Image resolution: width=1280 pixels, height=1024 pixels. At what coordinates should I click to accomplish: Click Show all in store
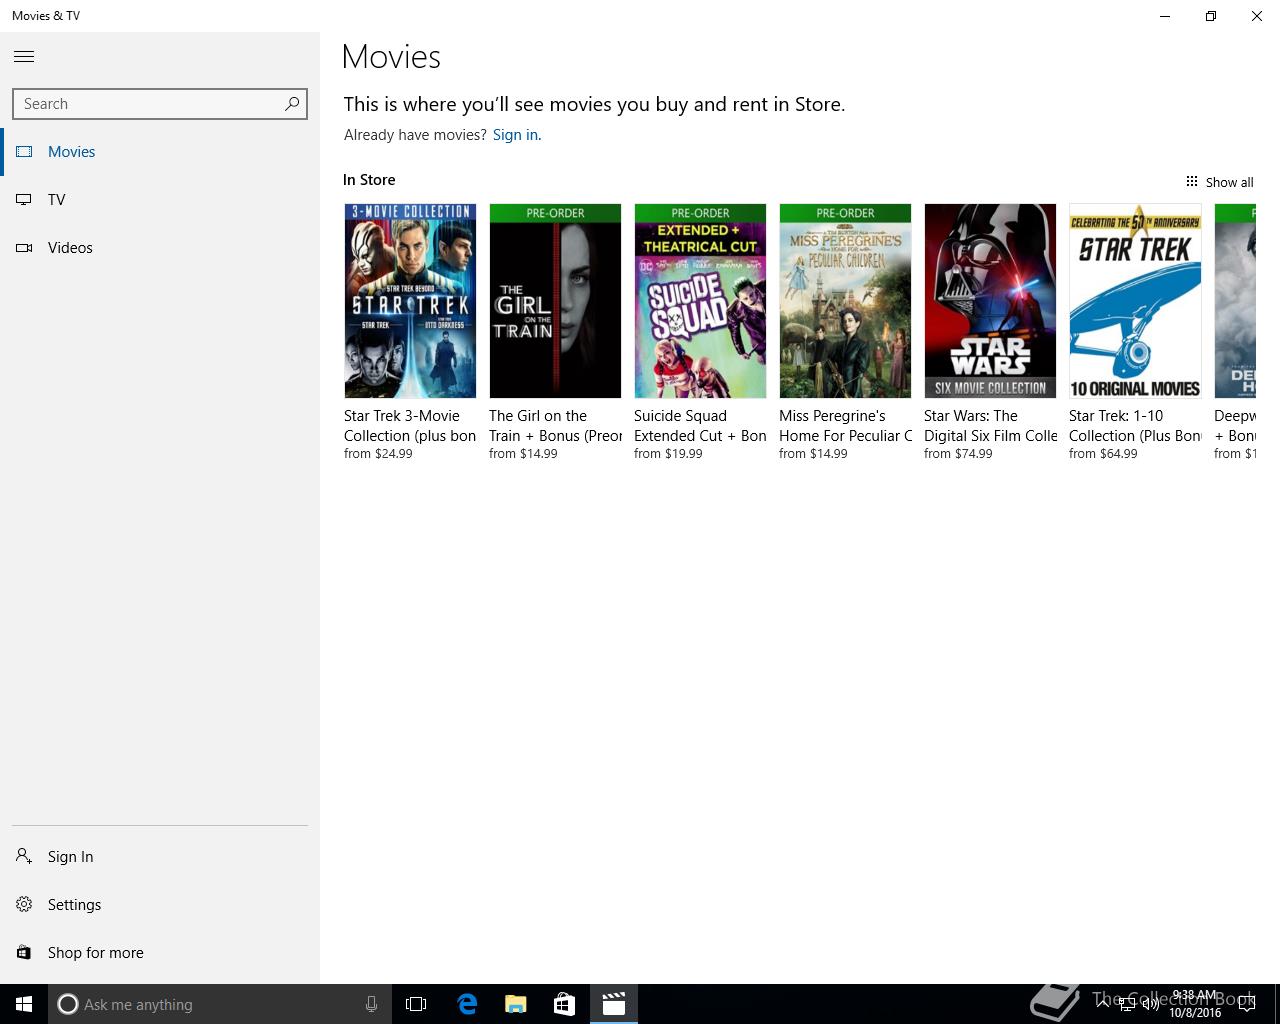[1219, 182]
